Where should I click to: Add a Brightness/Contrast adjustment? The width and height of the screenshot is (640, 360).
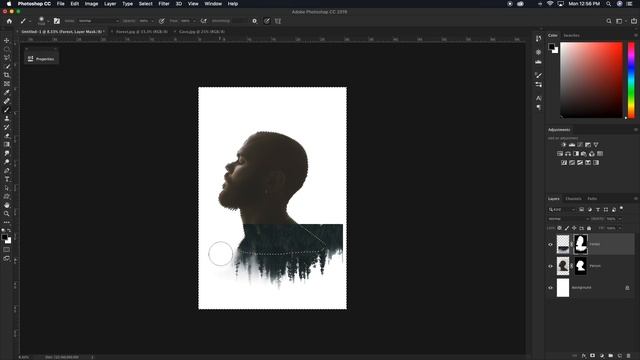click(x=564, y=144)
